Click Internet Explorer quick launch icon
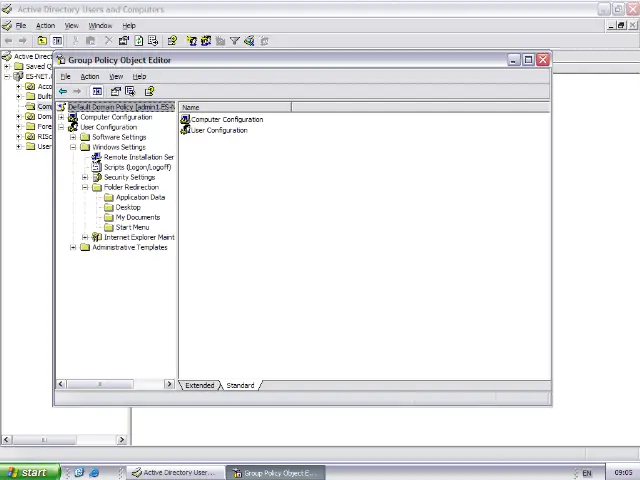Screen dimensions: 640x480 [x=94, y=473]
